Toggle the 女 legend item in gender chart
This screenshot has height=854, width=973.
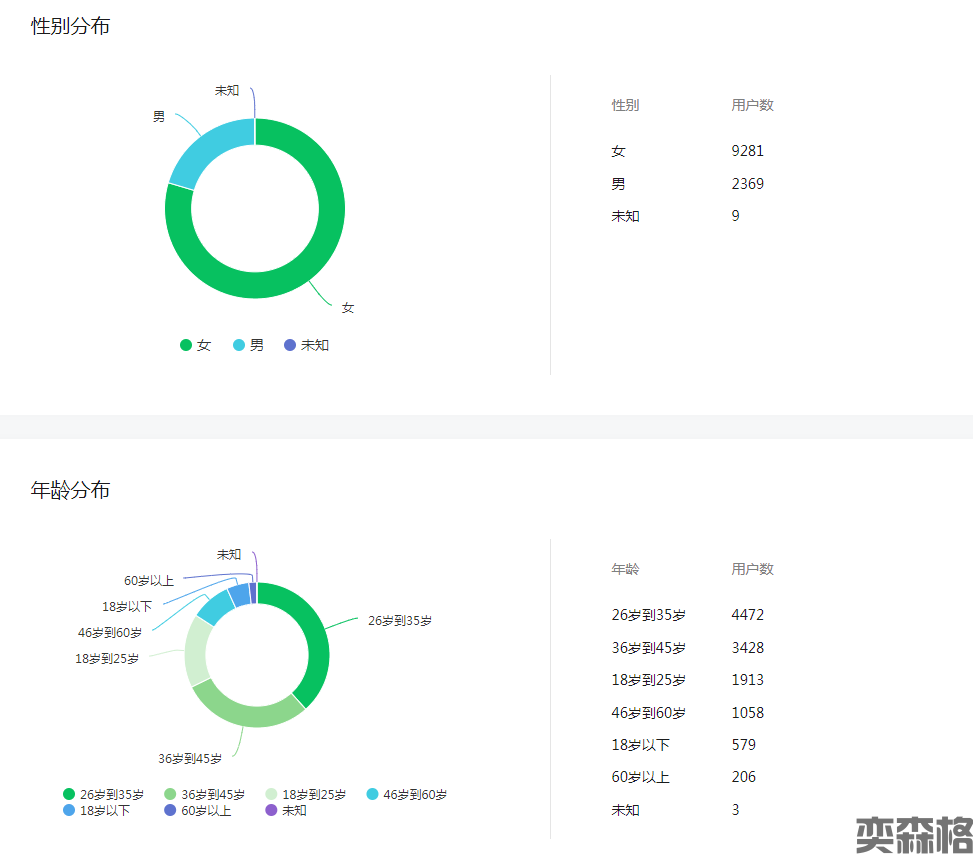(196, 345)
